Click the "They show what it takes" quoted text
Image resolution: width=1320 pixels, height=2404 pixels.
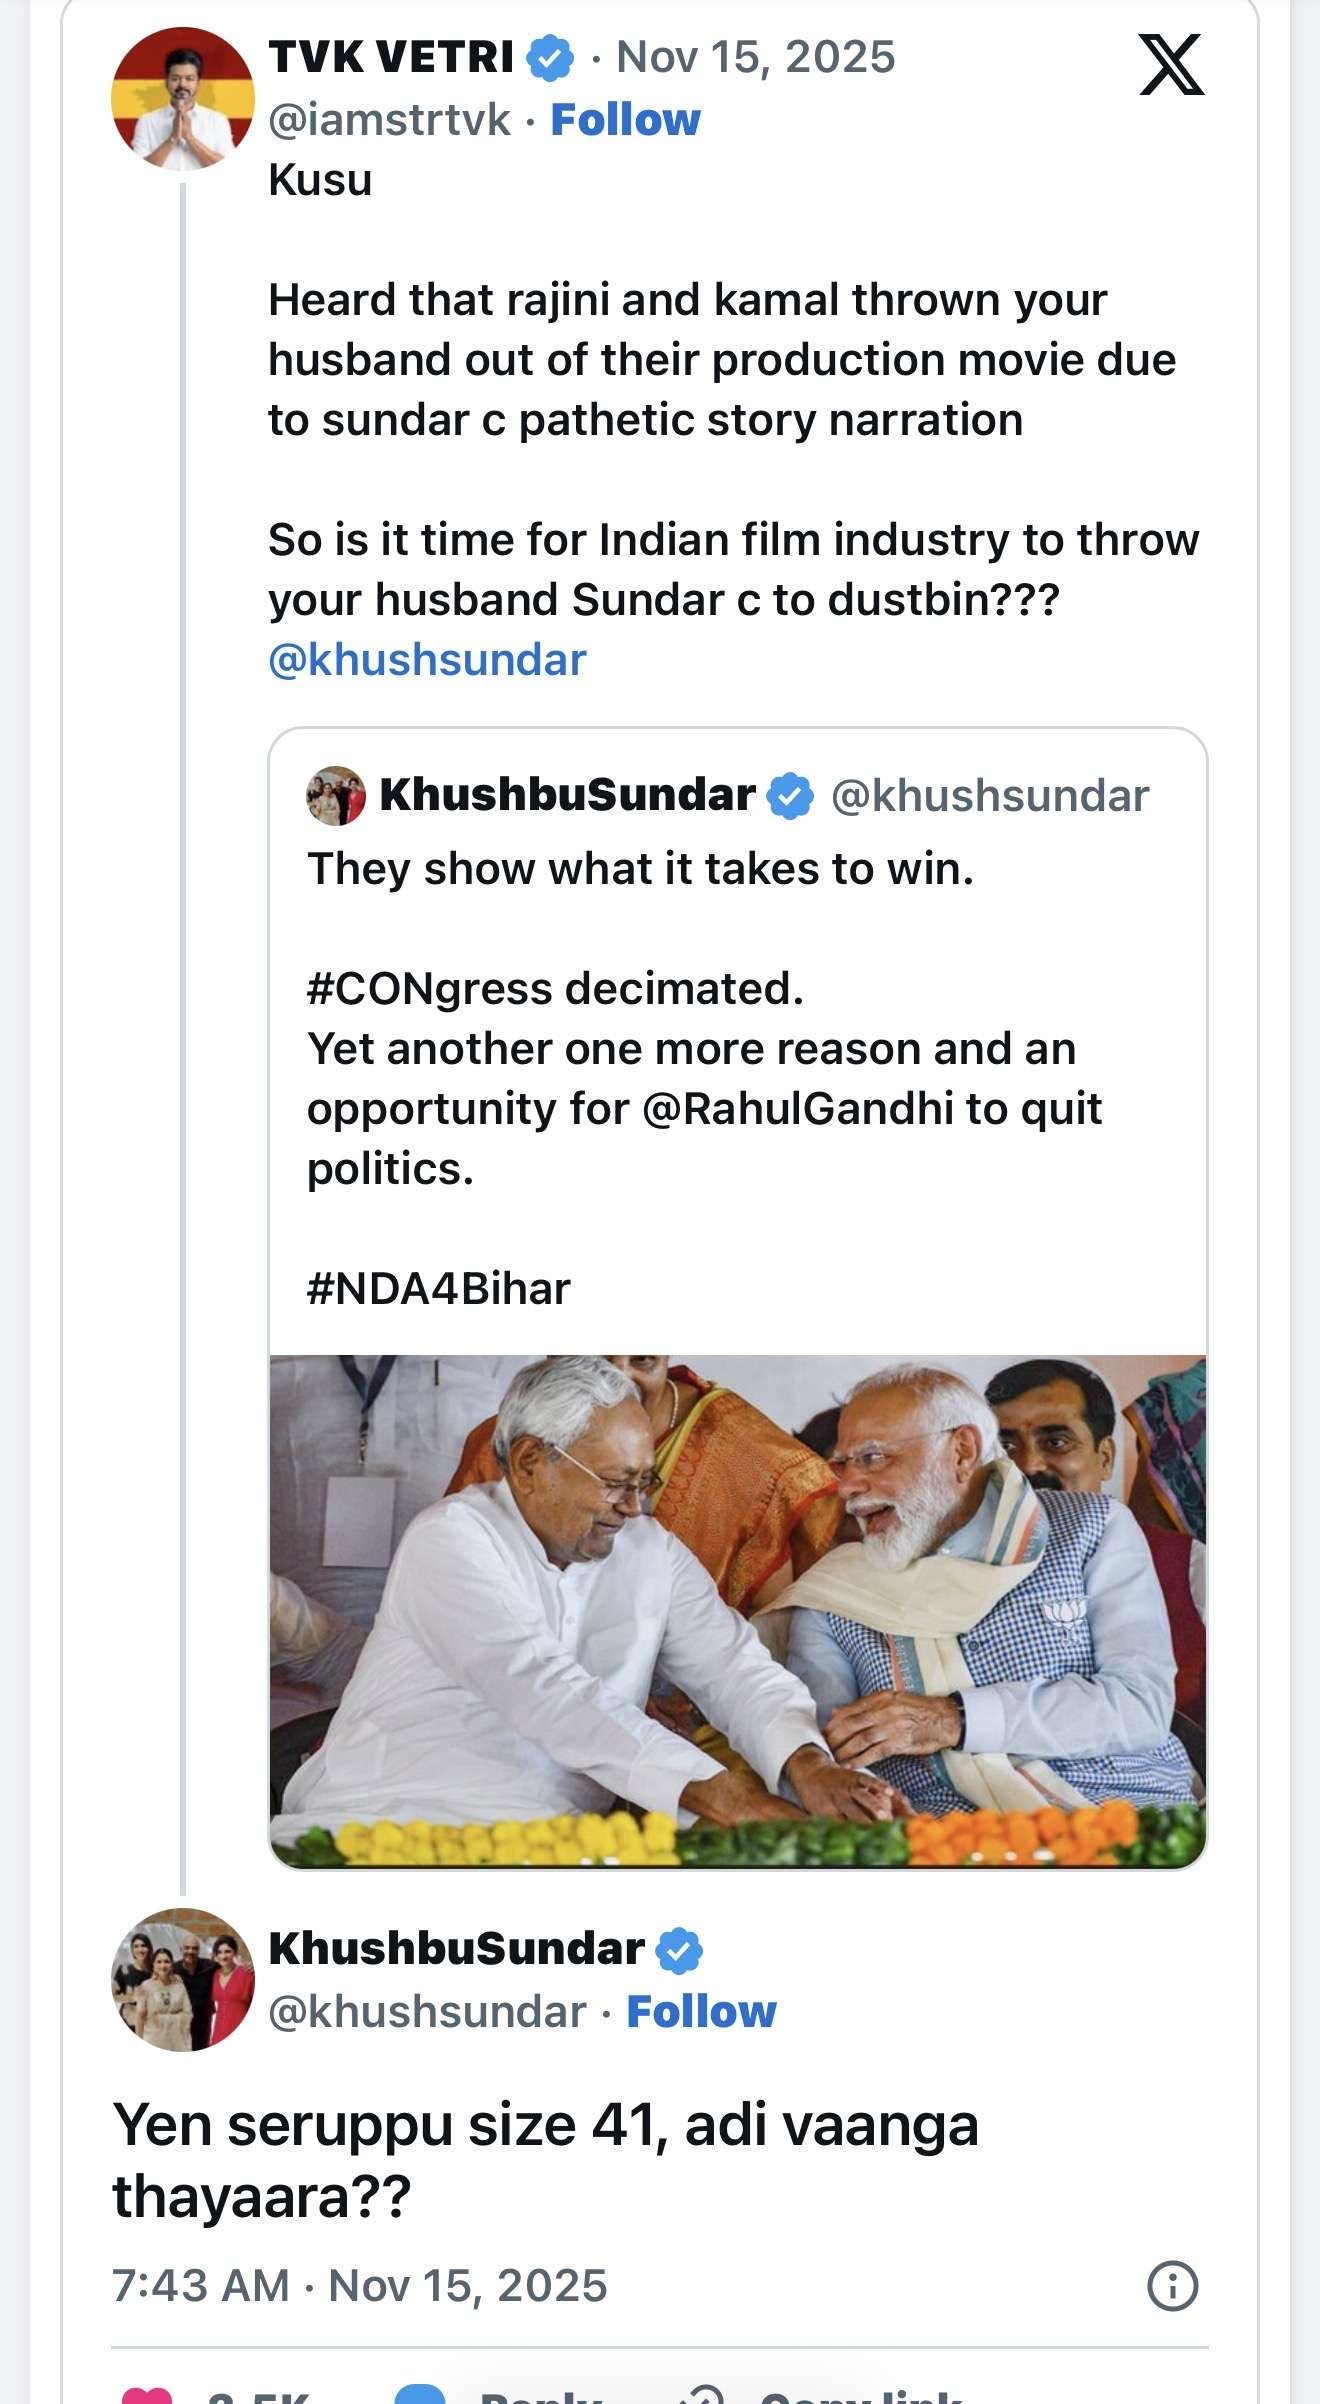pos(640,869)
